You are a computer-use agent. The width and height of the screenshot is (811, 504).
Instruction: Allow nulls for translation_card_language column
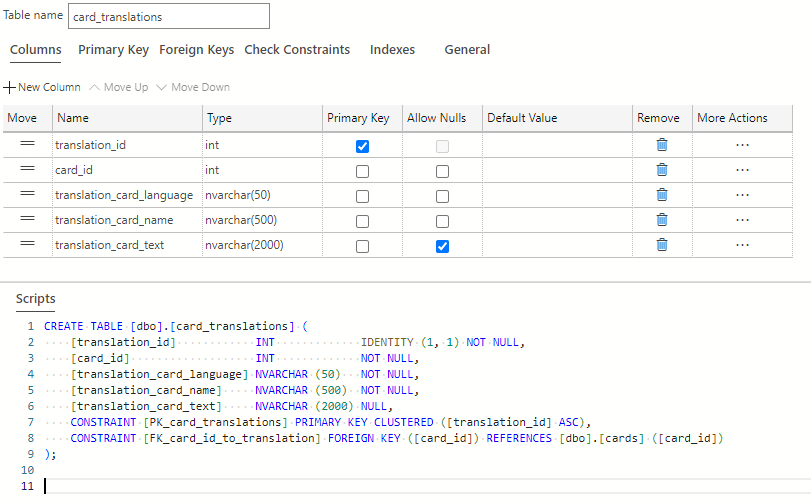(x=442, y=197)
